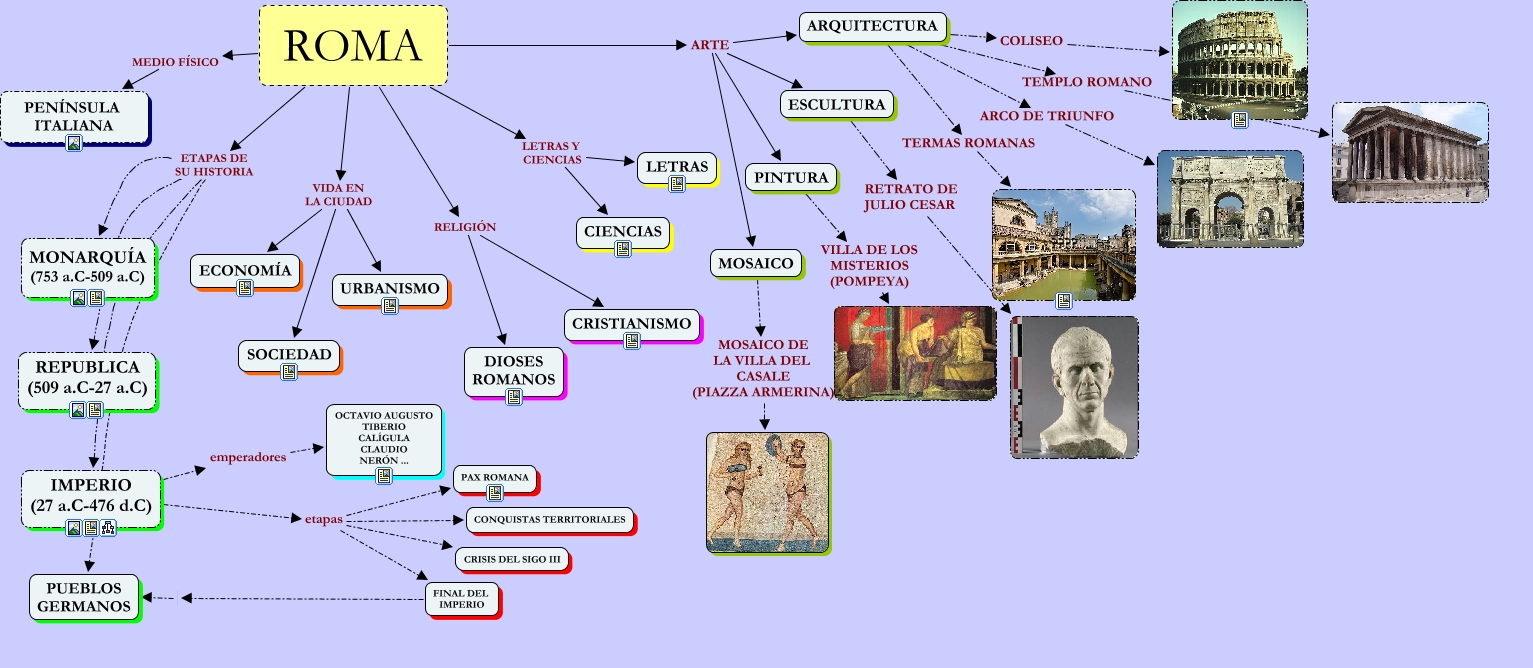
Task: Open the document icon under ECONOMÍA
Action: 245,288
